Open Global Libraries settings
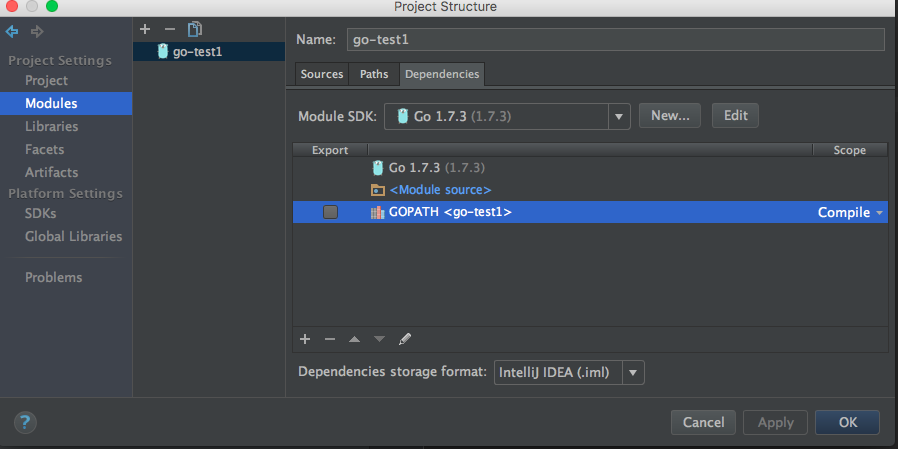 tap(73, 237)
